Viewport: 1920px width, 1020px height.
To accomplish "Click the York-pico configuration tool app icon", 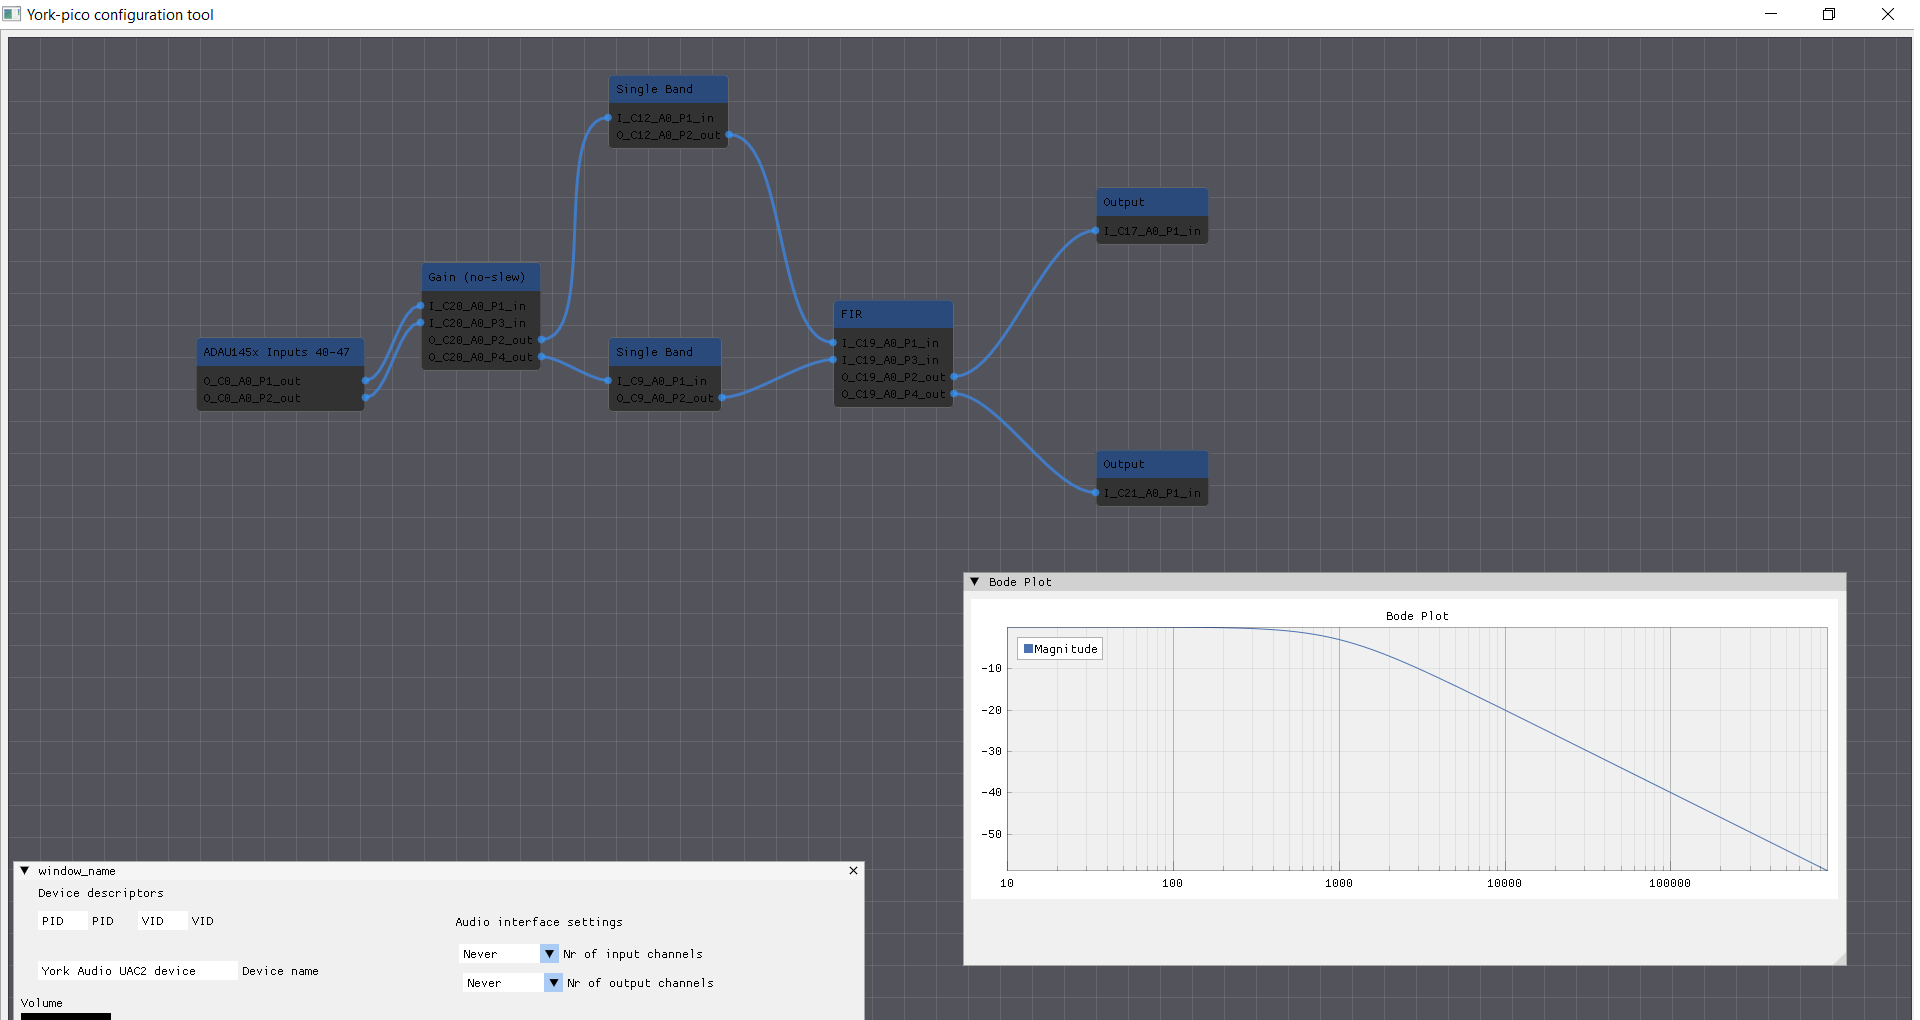I will coord(12,14).
